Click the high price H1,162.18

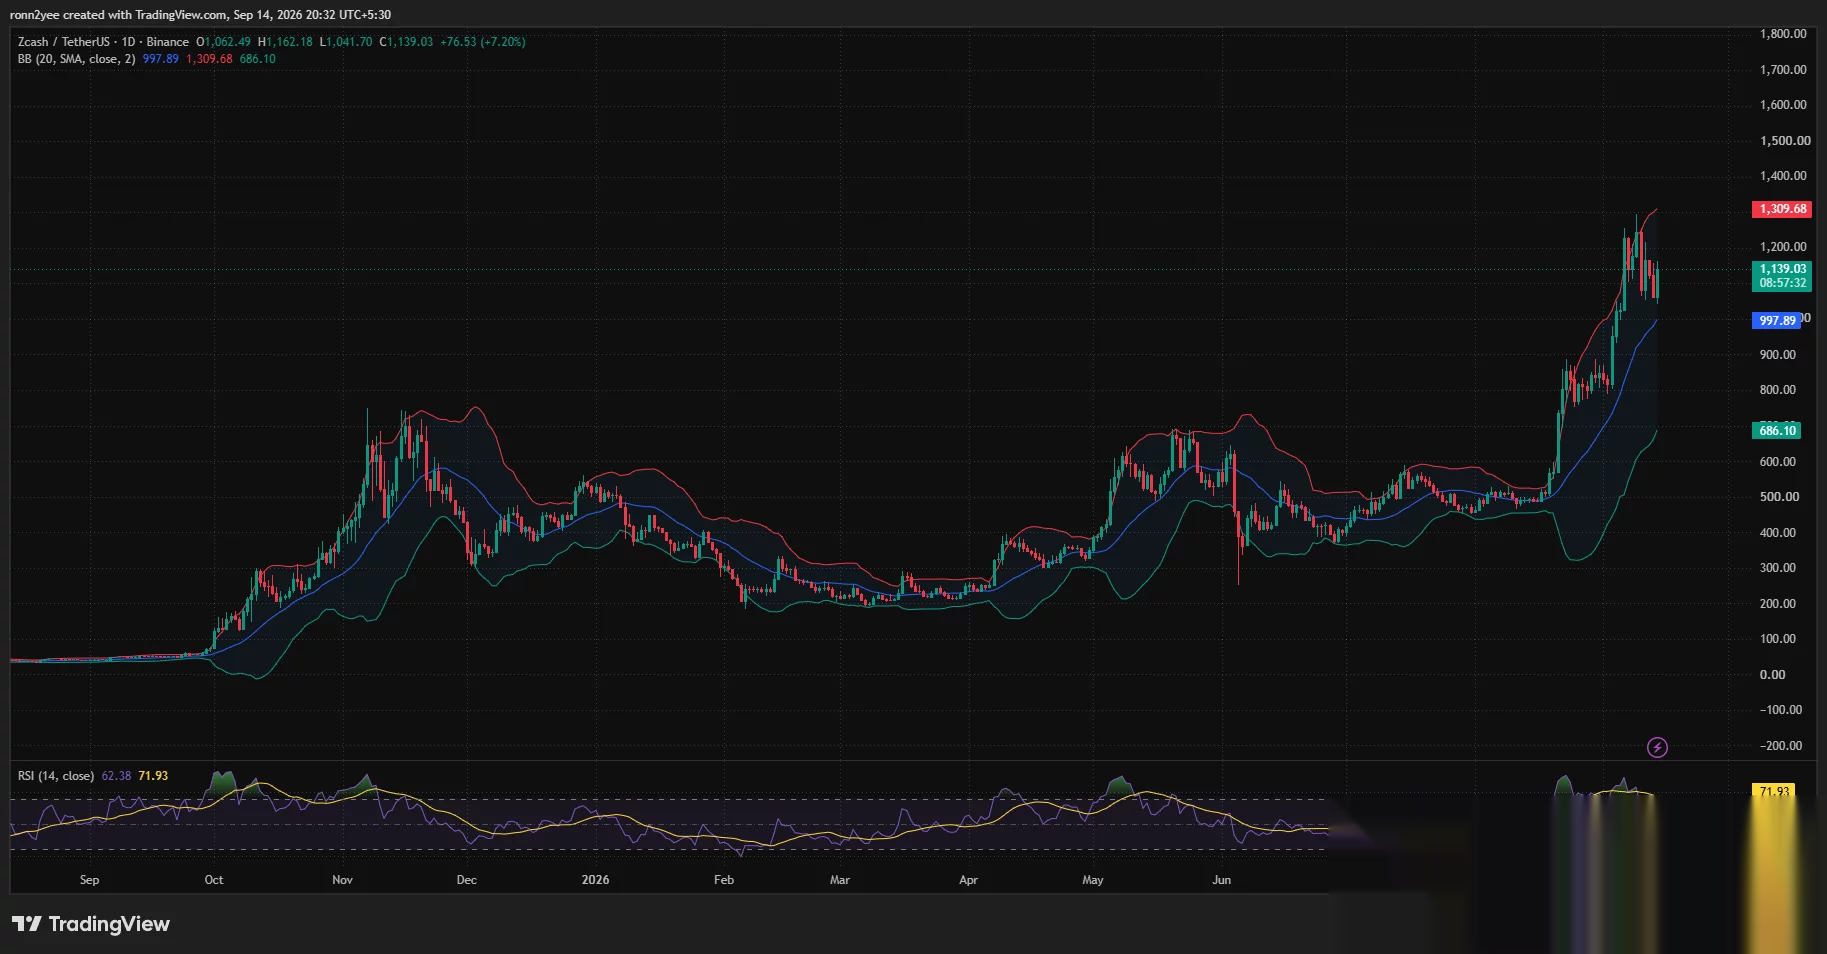285,42
